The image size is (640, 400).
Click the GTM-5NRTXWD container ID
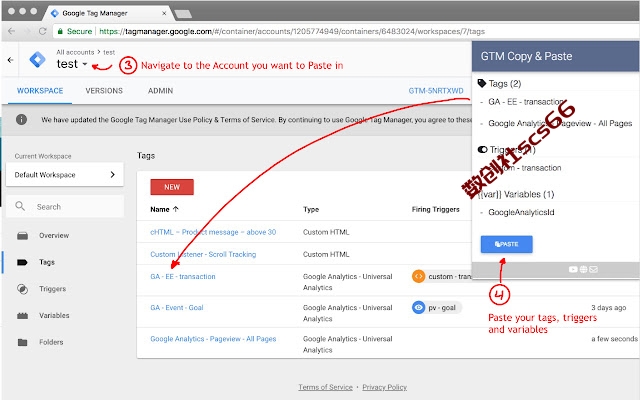(436, 91)
